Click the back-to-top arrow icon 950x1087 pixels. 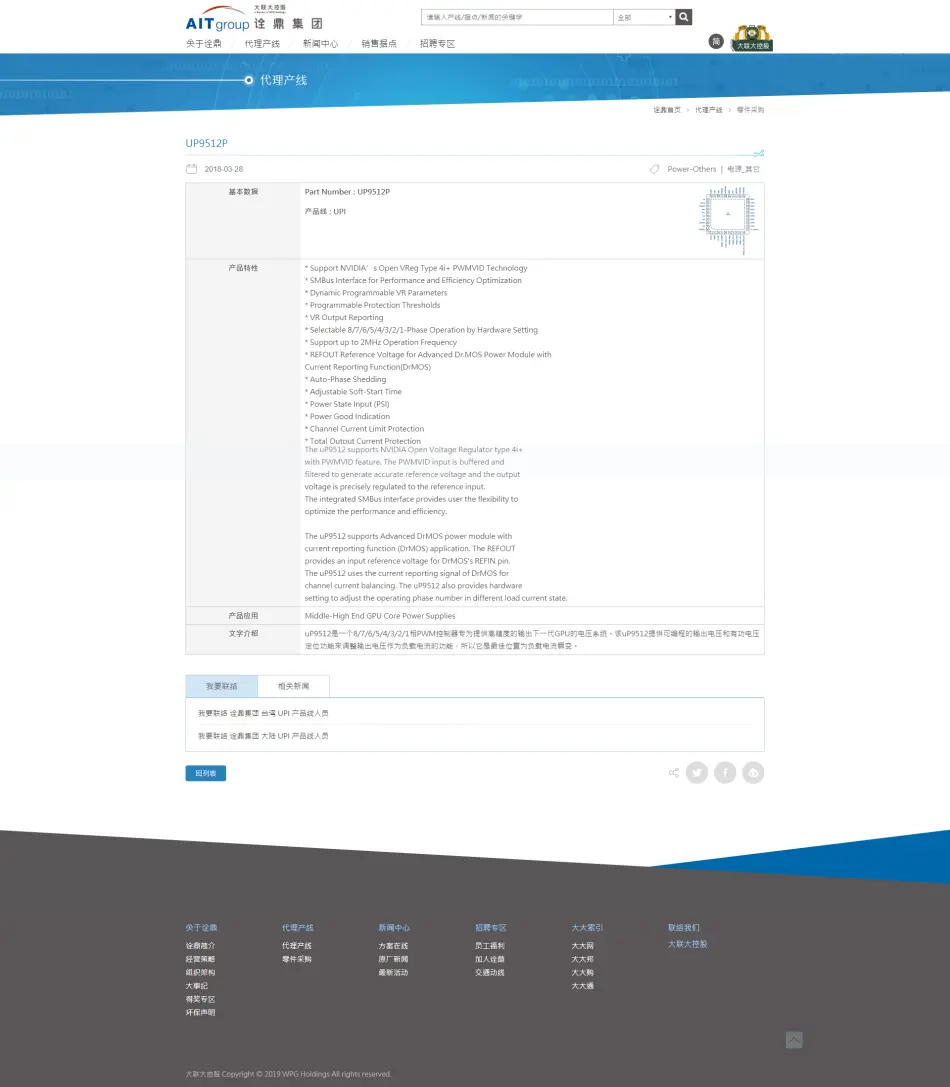pos(794,1040)
